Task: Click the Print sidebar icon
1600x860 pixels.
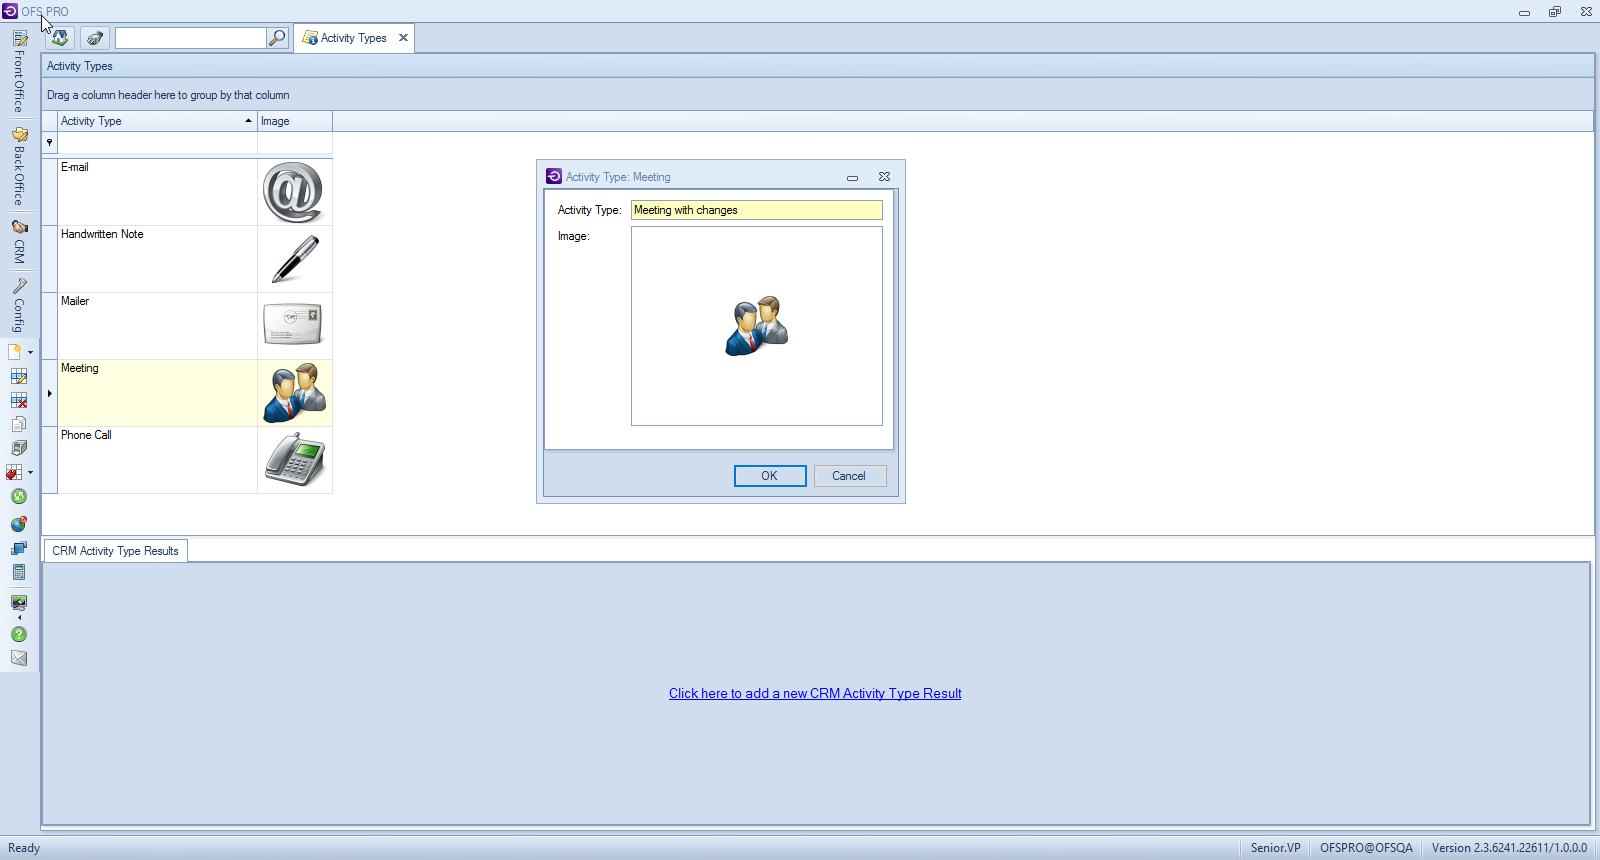Action: [19, 448]
